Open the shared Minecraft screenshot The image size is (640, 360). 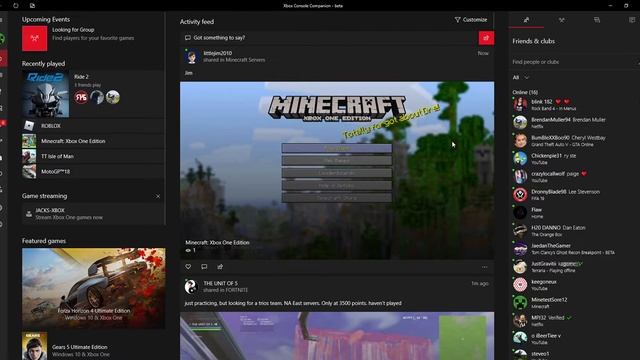(x=337, y=170)
